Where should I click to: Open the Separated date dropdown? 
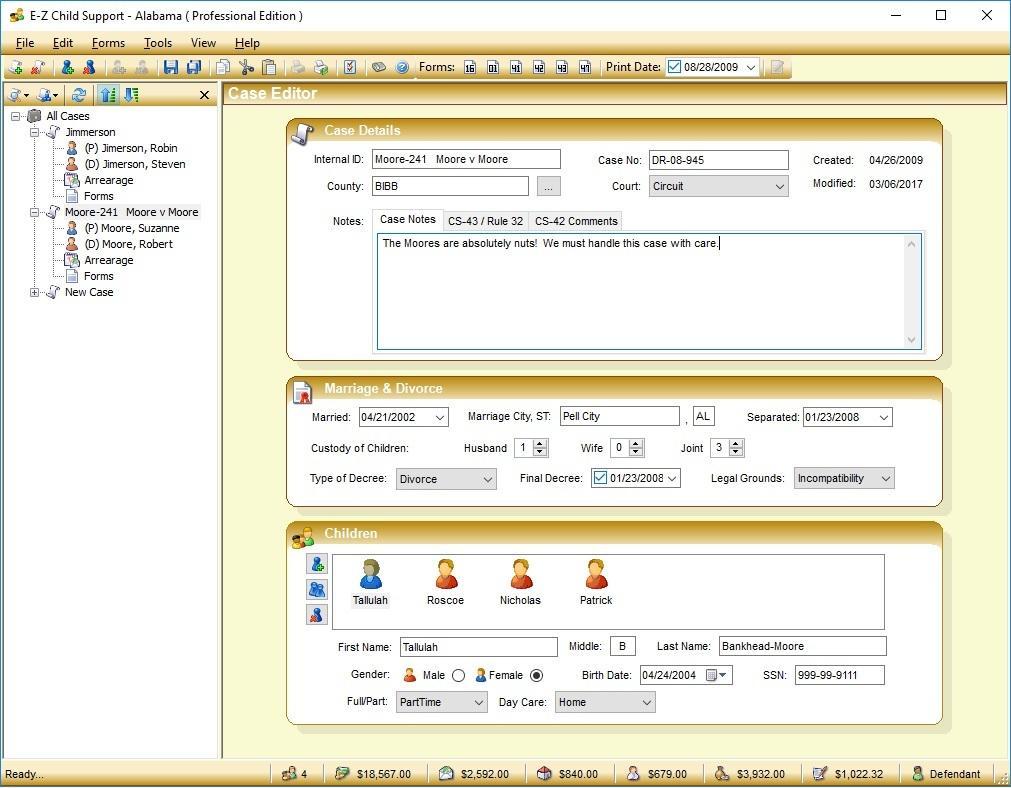click(884, 417)
